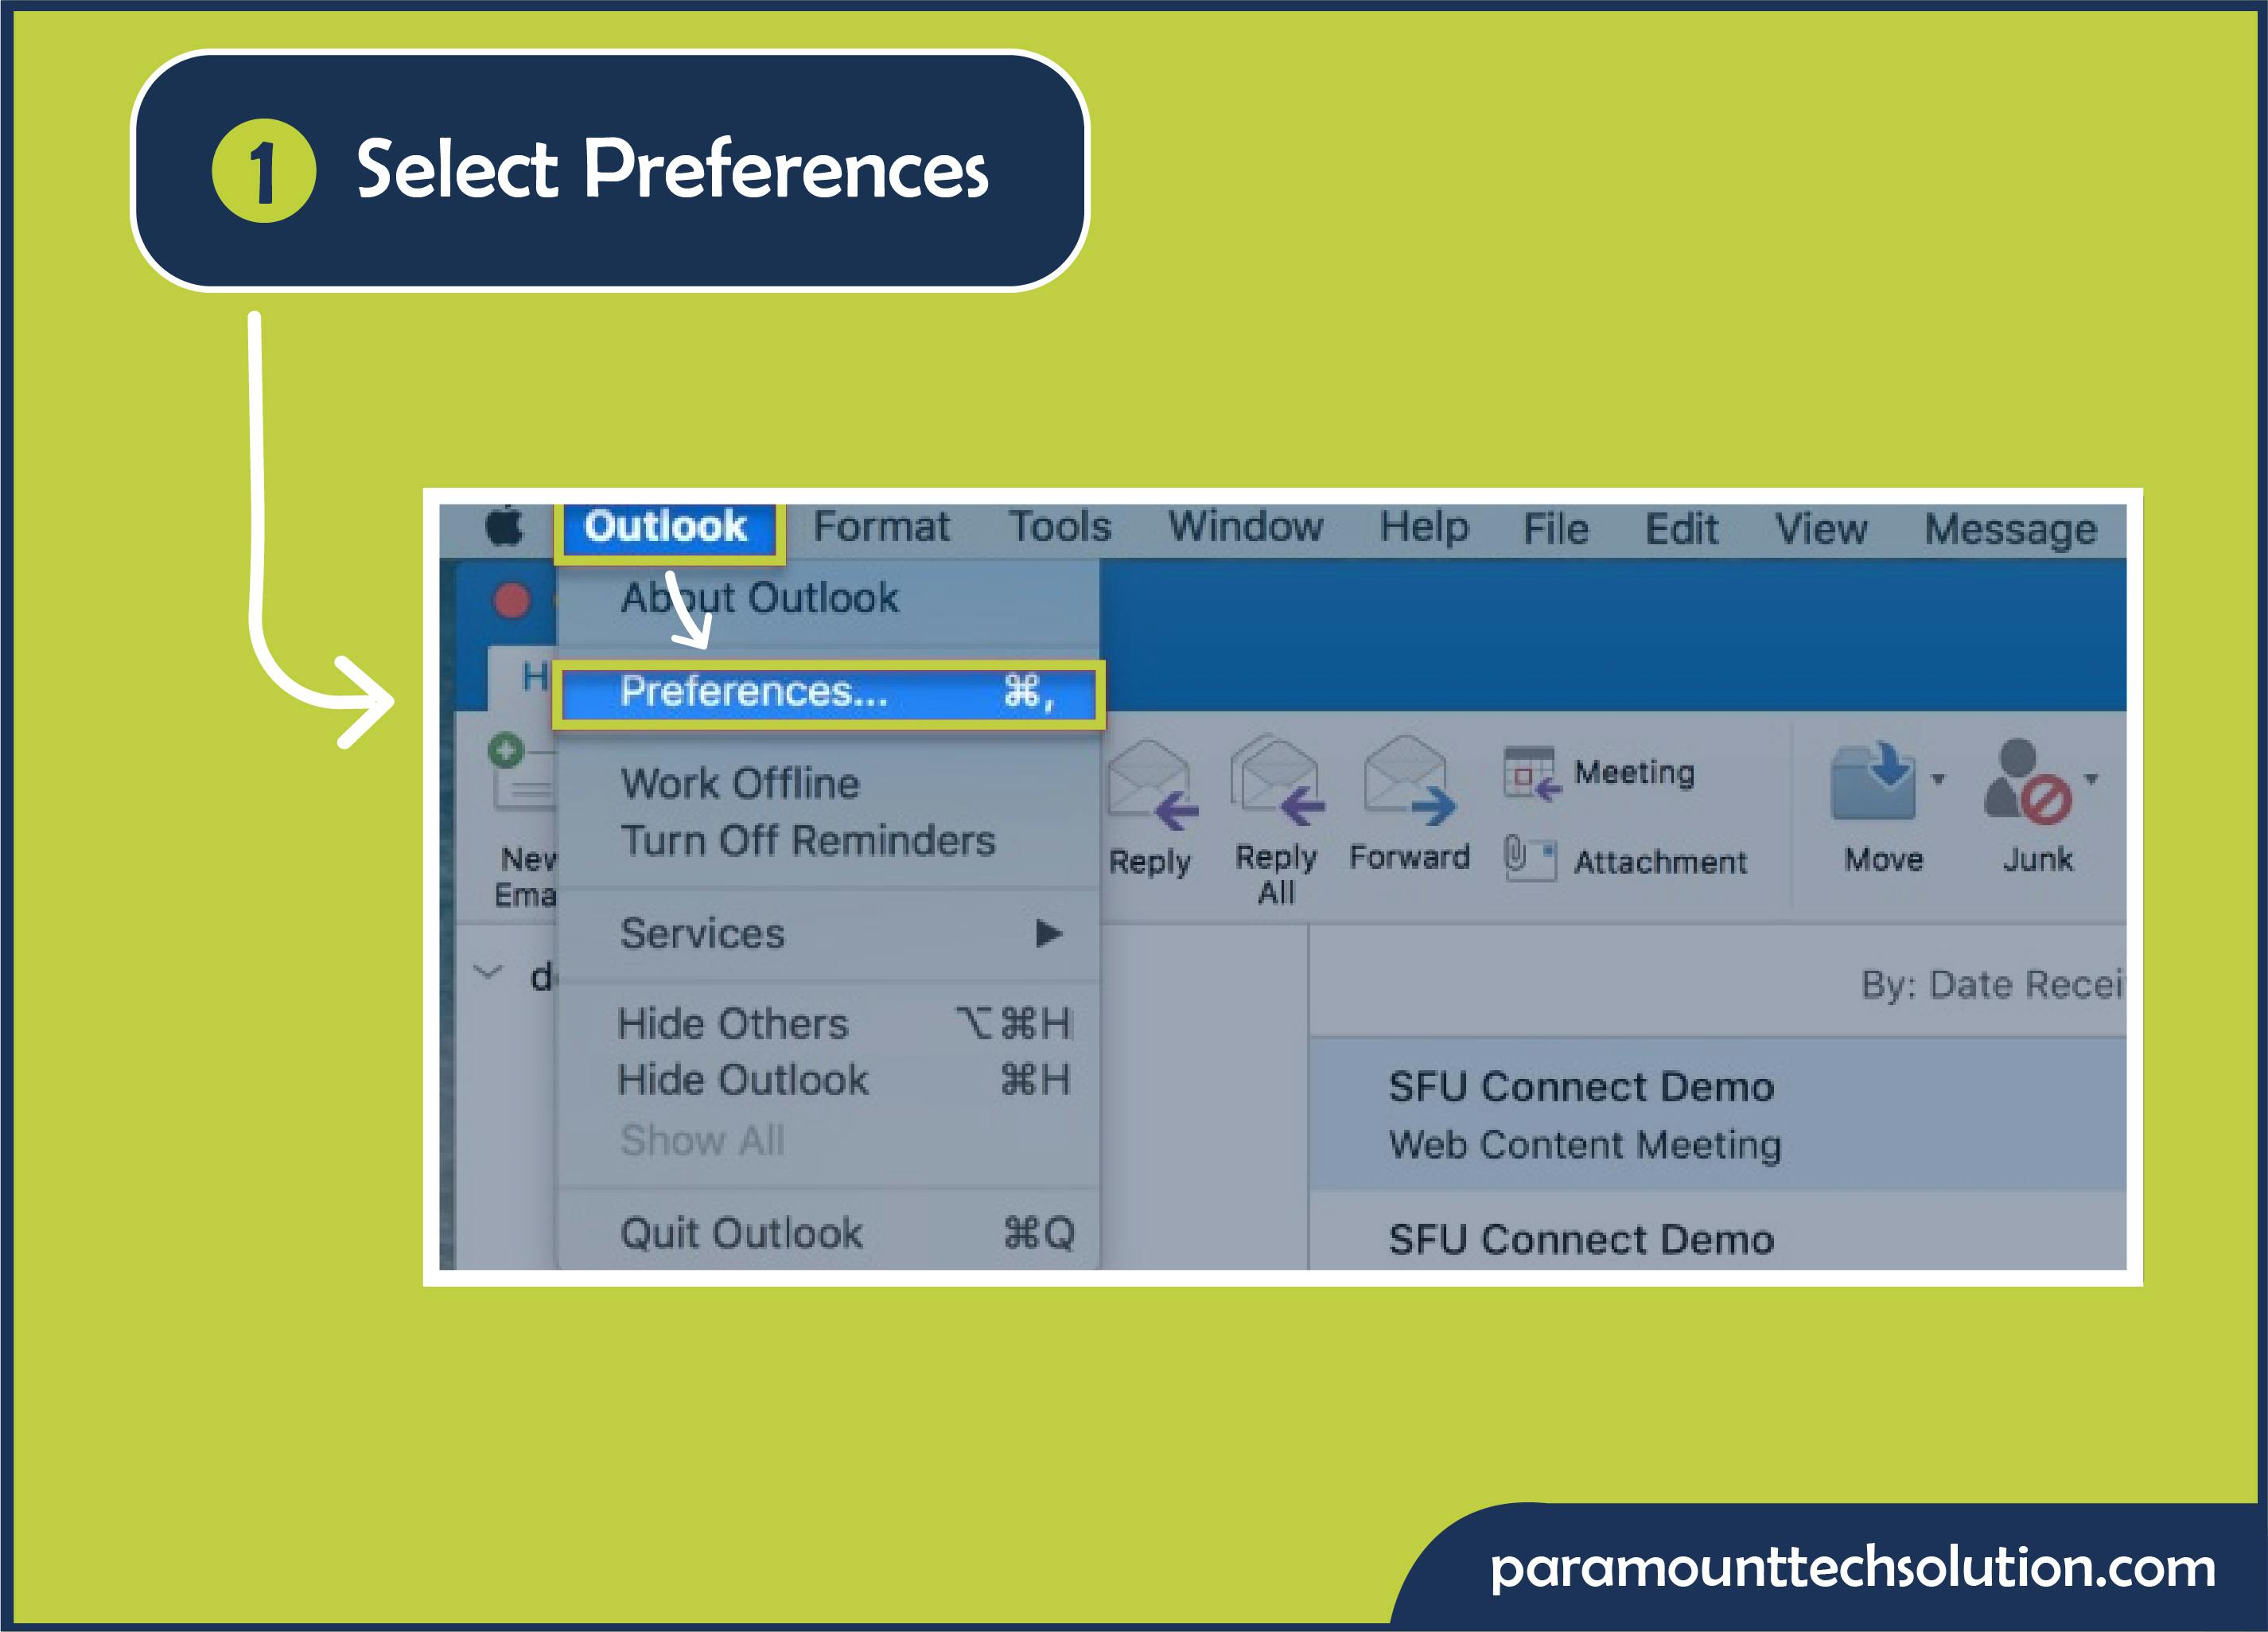Open the Format menu
The image size is (2268, 1632).
point(881,527)
